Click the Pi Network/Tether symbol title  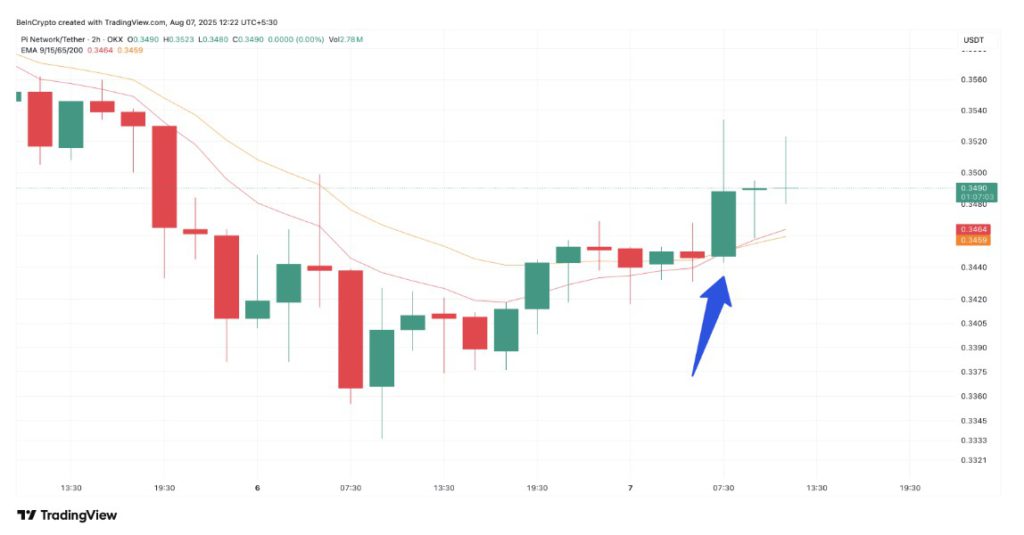point(51,39)
